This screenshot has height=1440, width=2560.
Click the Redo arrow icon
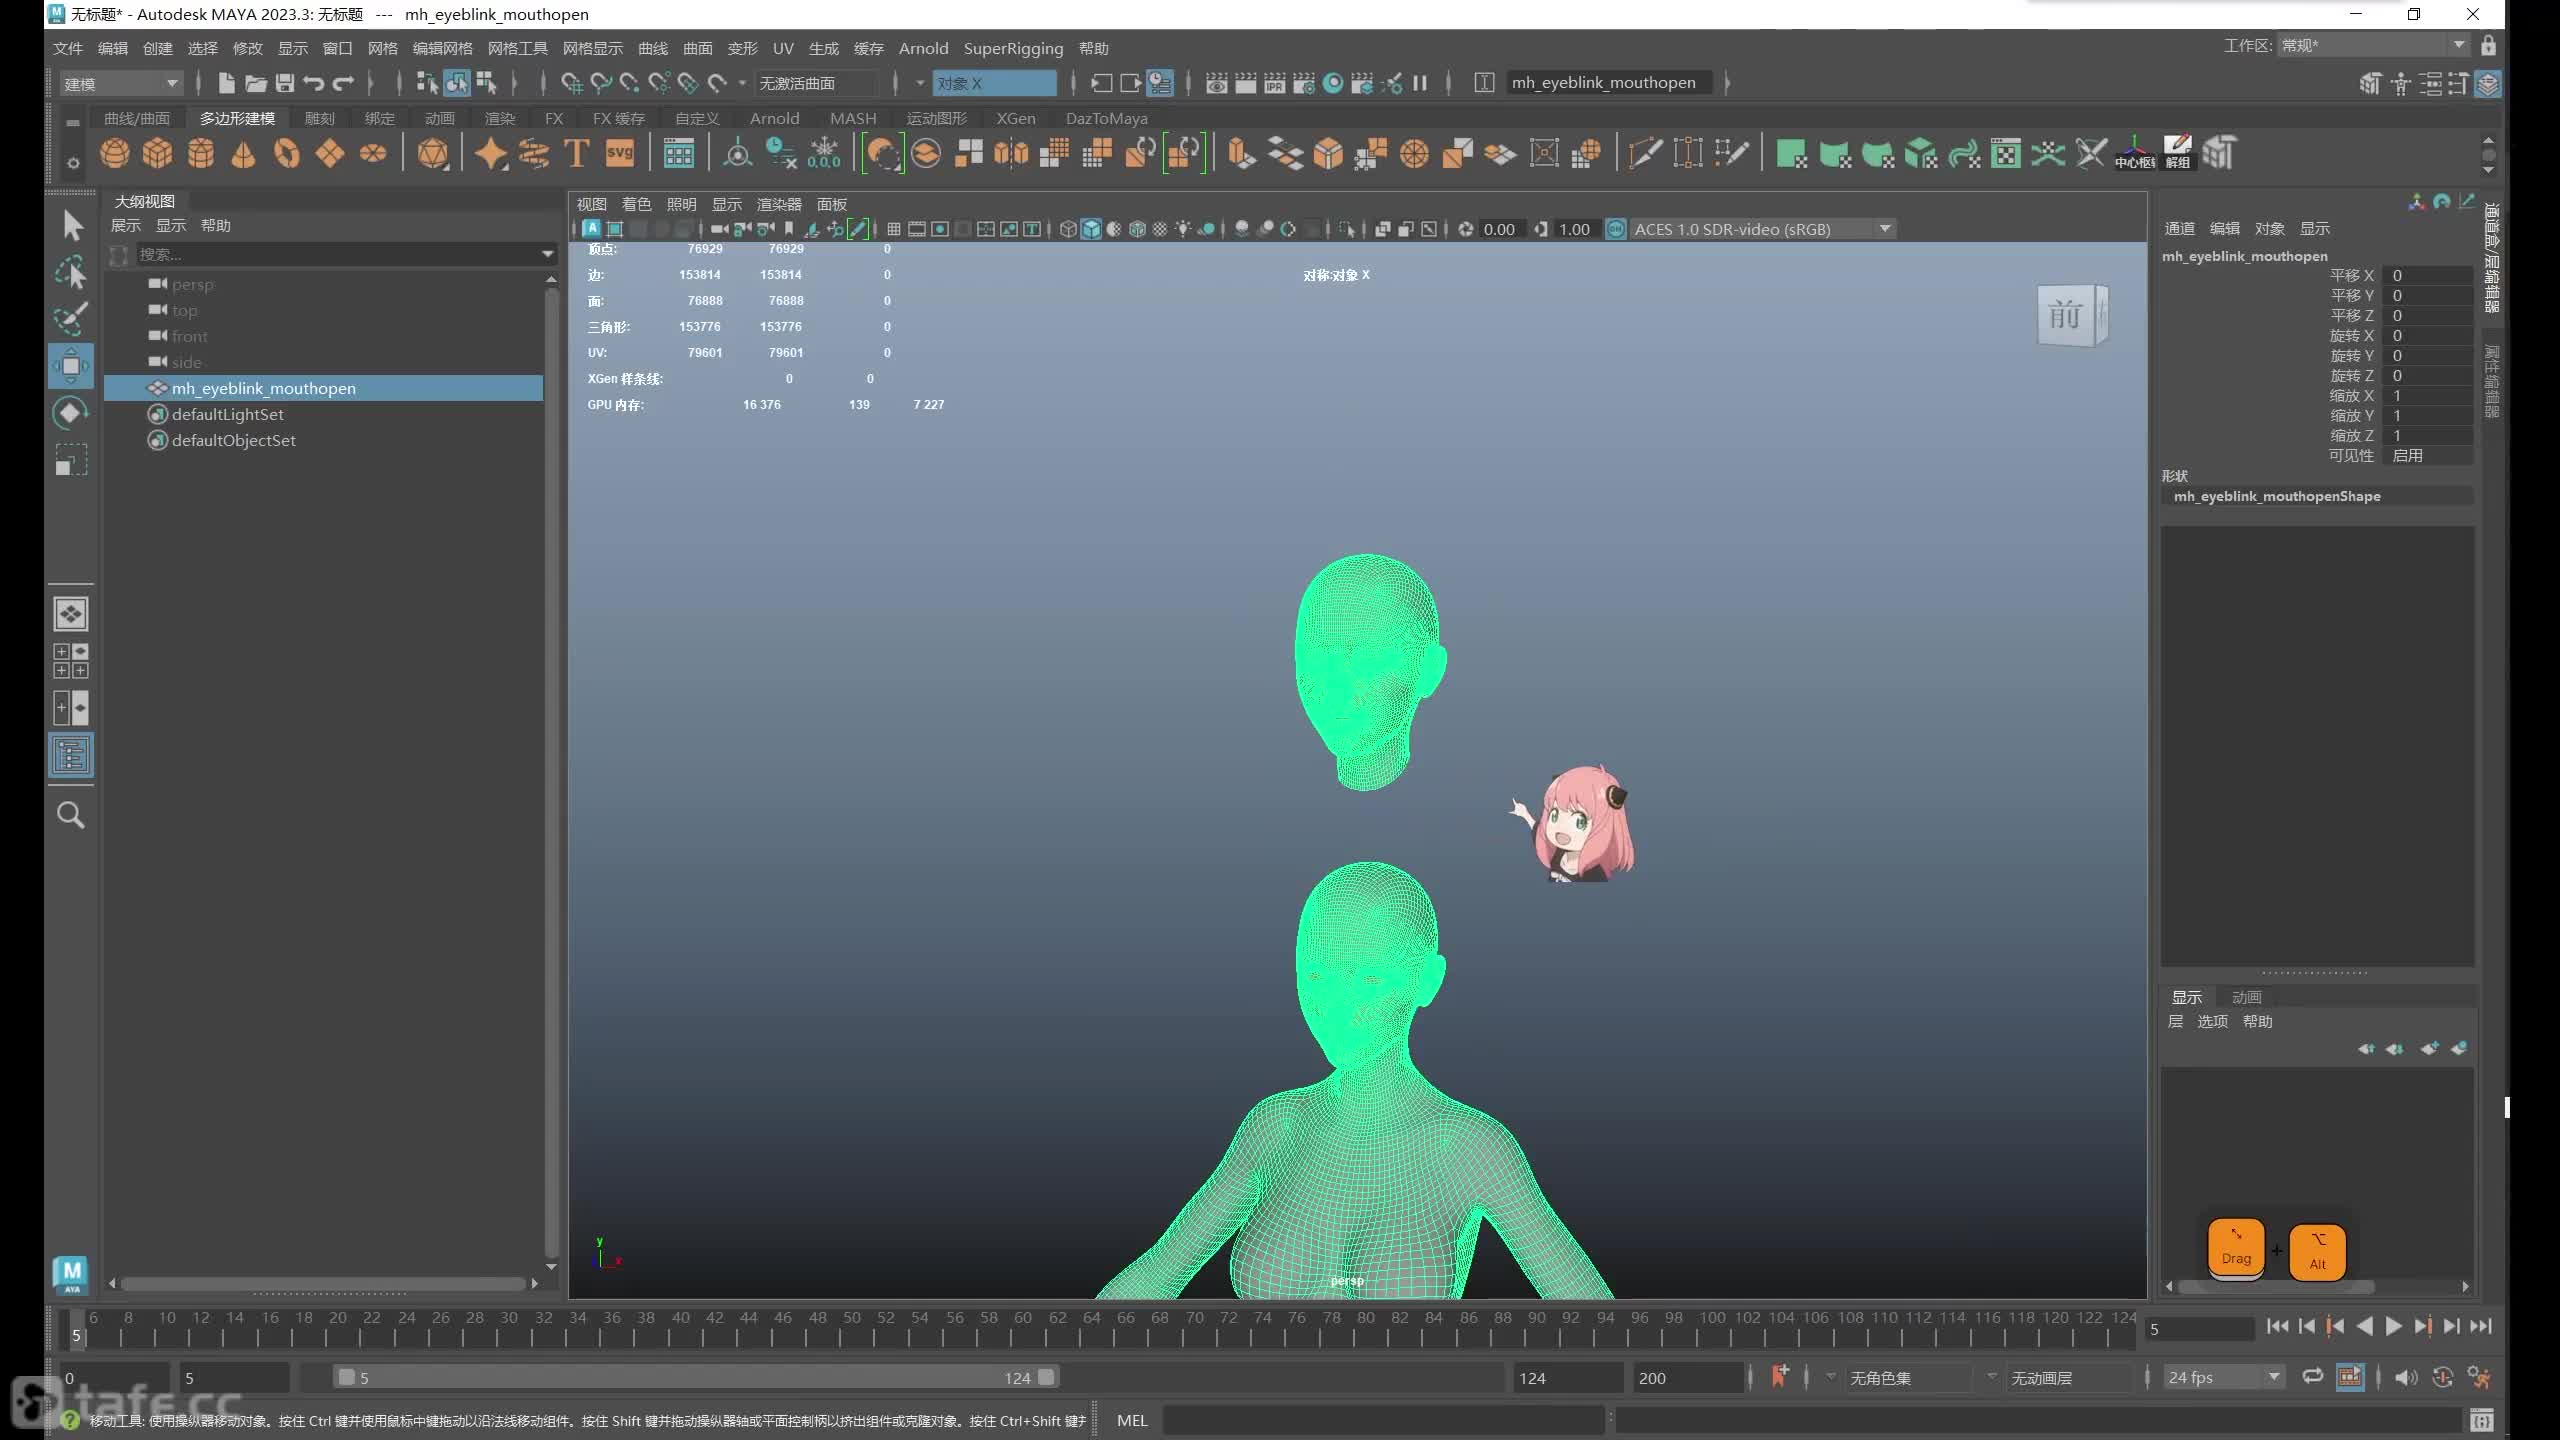click(x=343, y=83)
